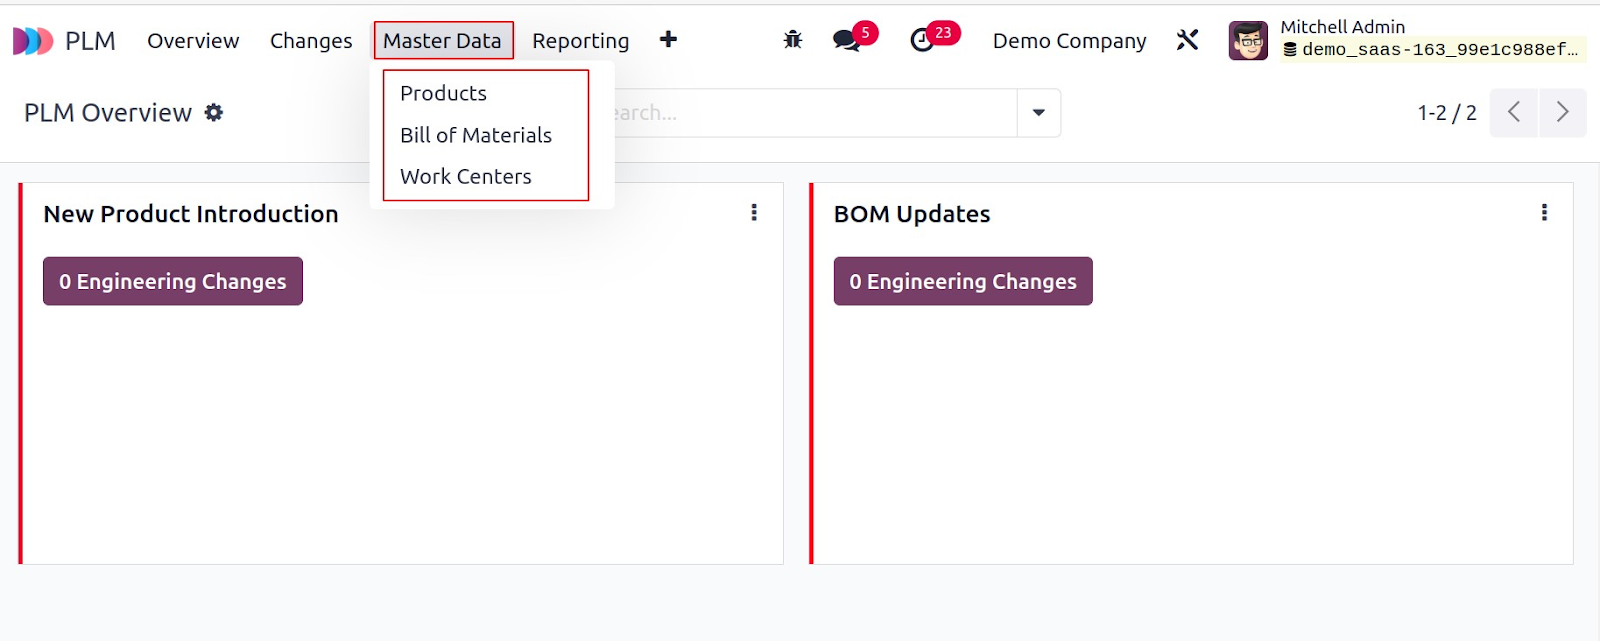Click Engineering Changes button under BOM Updates

963,281
